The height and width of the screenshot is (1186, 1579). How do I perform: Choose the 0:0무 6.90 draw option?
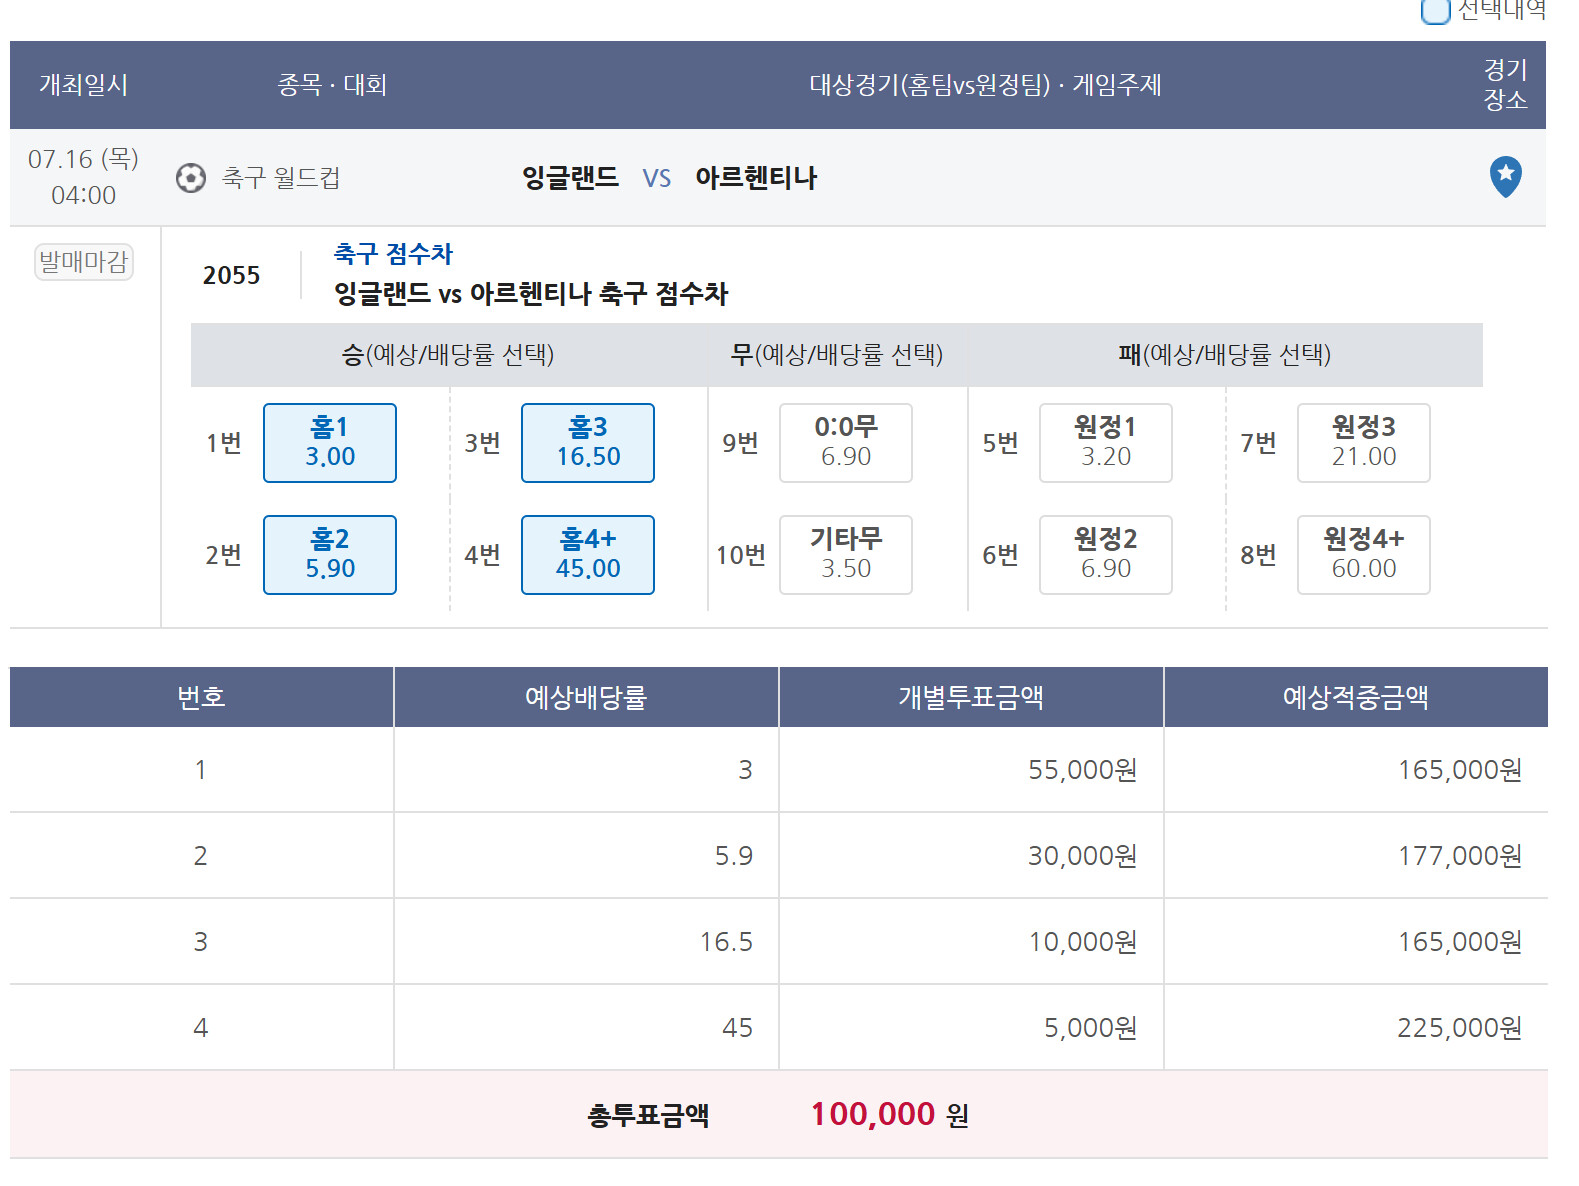(846, 443)
